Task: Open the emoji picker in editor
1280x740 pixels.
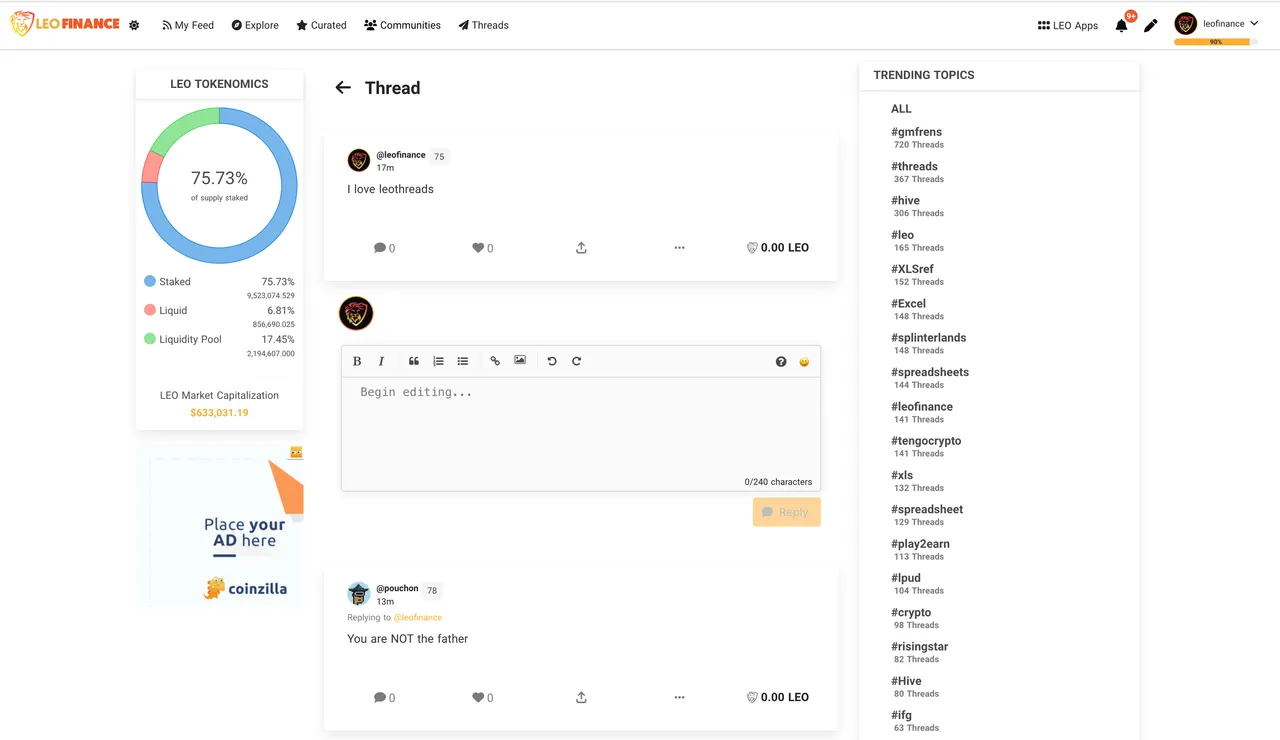Action: click(804, 362)
